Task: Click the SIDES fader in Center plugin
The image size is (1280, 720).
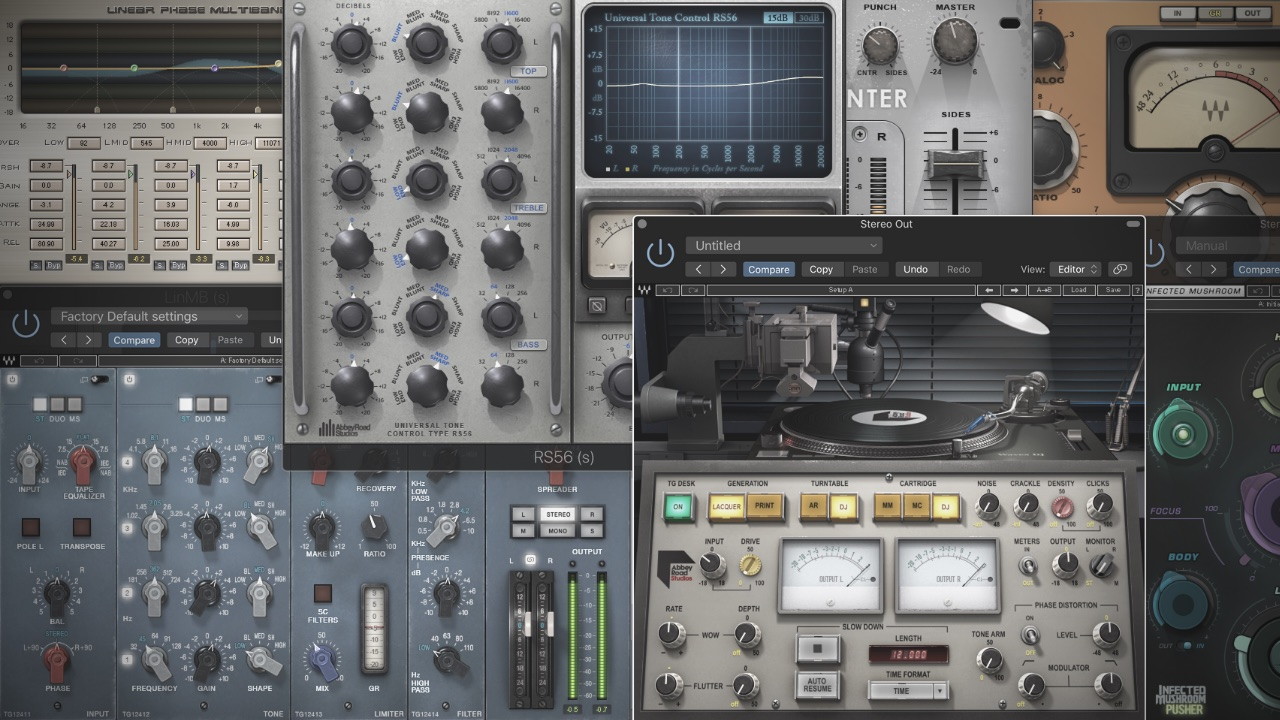Action: click(955, 164)
